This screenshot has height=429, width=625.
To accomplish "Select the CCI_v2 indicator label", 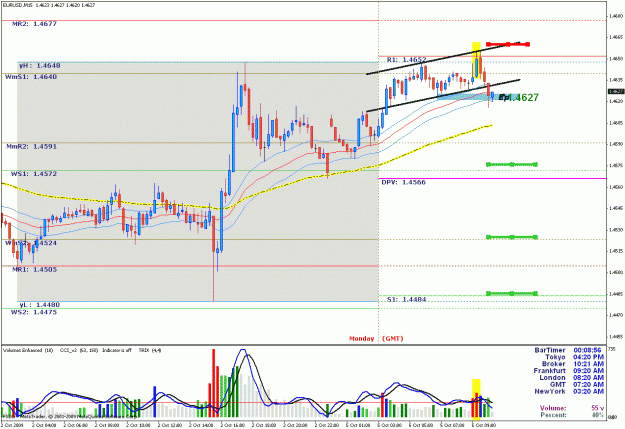I will point(78,350).
